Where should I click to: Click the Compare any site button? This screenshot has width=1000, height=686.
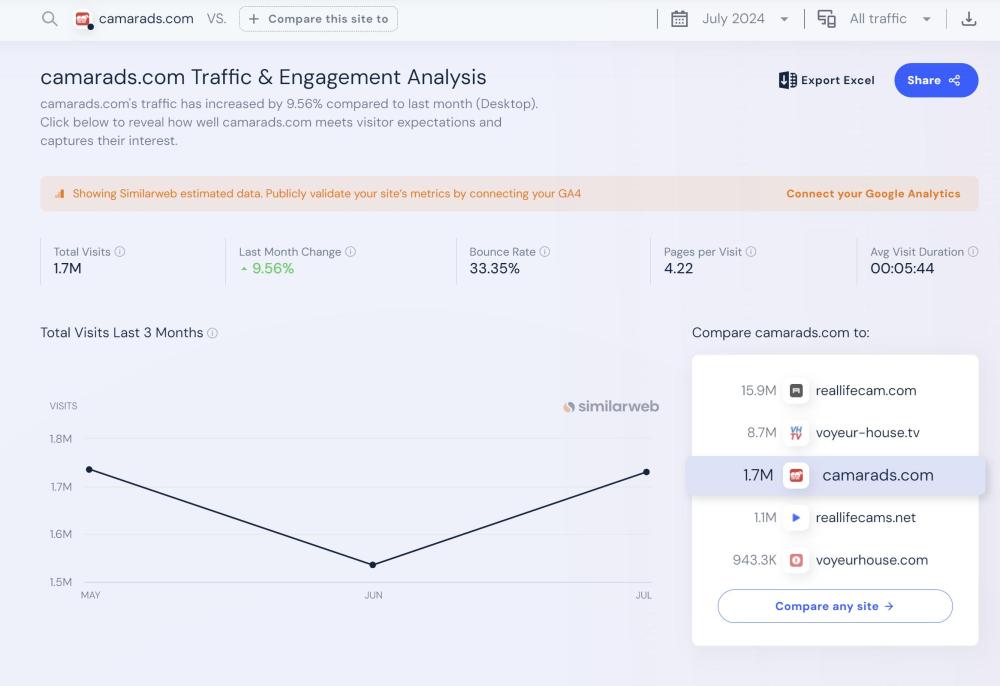pyautogui.click(x=834, y=606)
